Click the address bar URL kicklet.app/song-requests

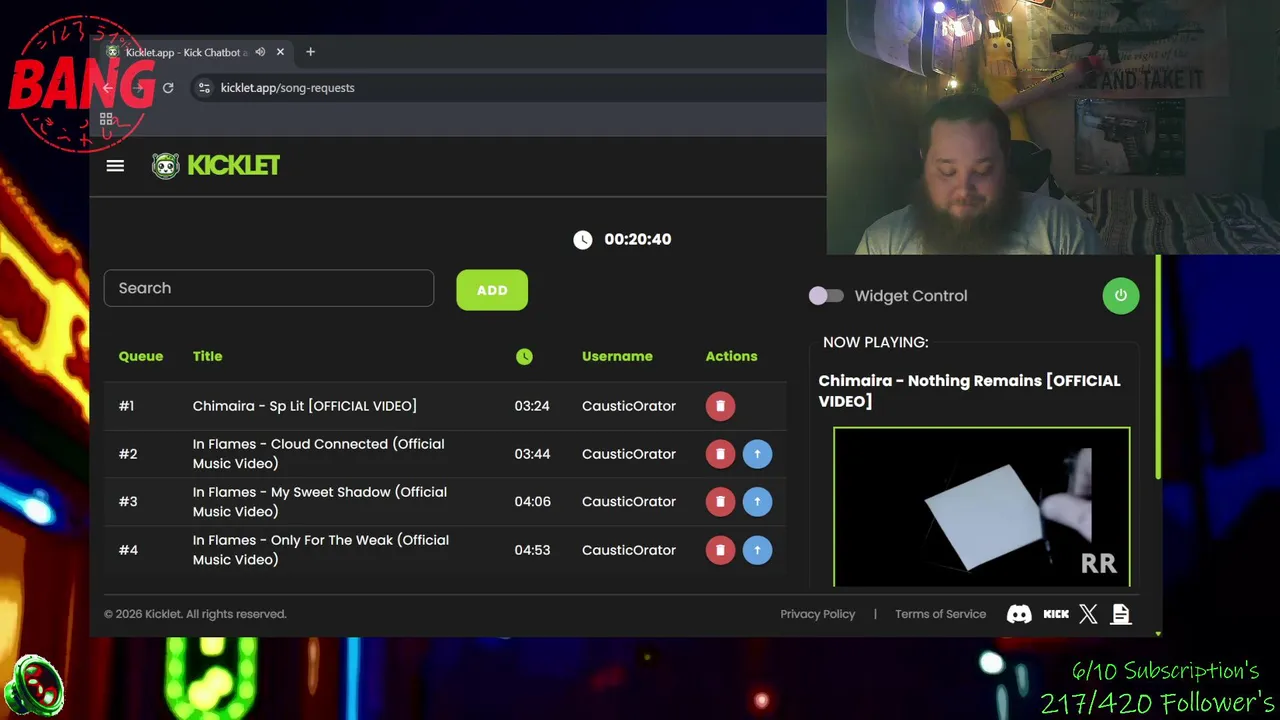pos(287,88)
